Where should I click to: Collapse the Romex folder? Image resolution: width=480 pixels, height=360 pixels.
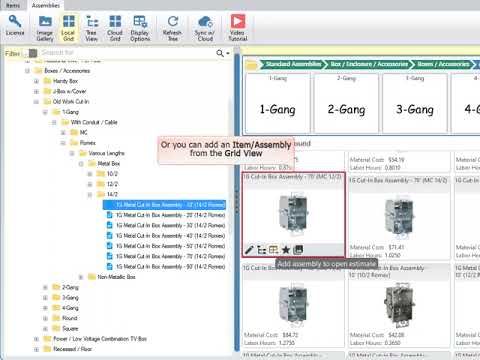63,143
